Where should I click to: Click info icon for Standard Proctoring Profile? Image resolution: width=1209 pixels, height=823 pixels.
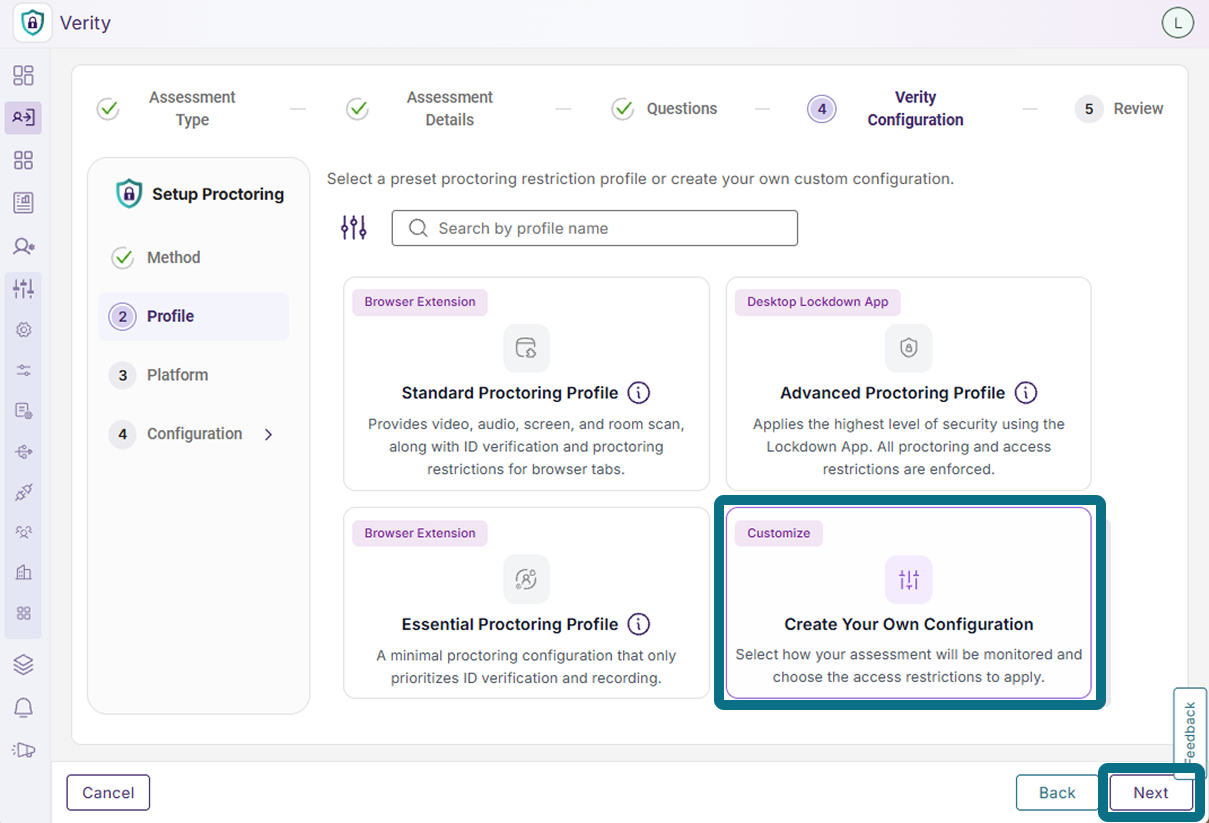(639, 392)
